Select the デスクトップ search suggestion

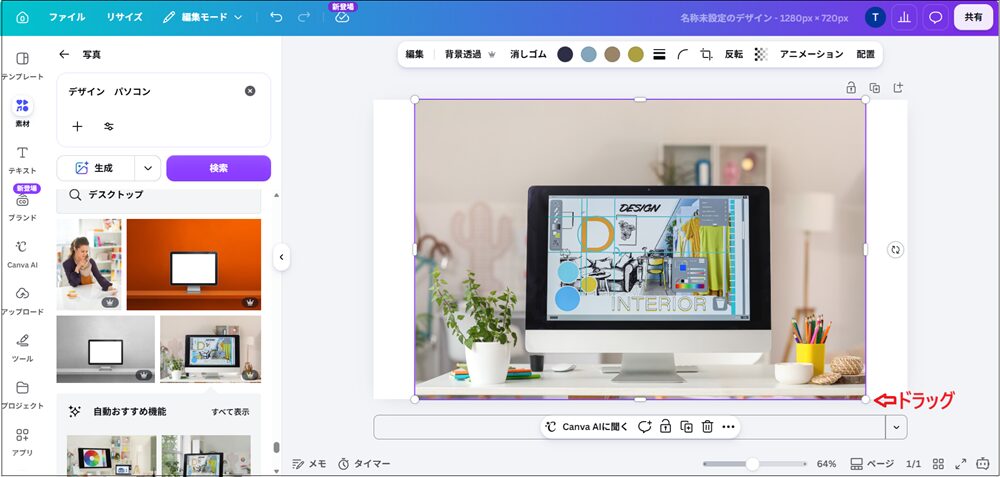[x=159, y=195]
